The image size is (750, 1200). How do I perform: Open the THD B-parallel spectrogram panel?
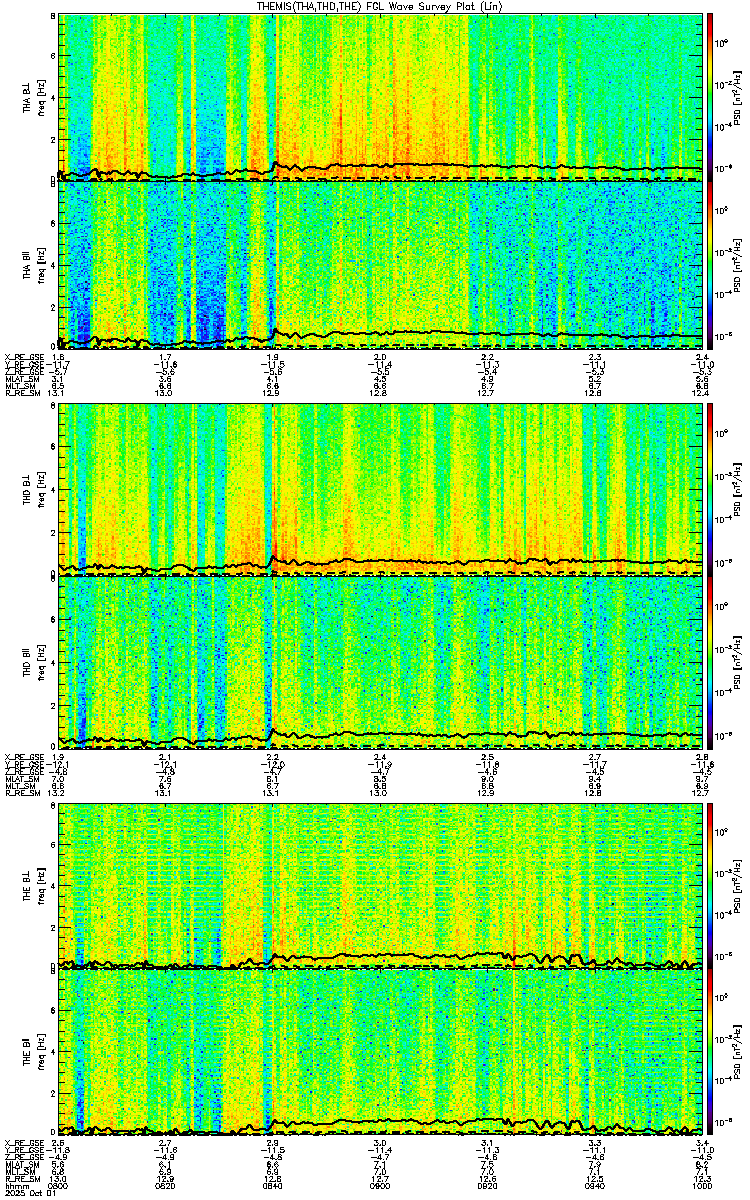point(380,662)
